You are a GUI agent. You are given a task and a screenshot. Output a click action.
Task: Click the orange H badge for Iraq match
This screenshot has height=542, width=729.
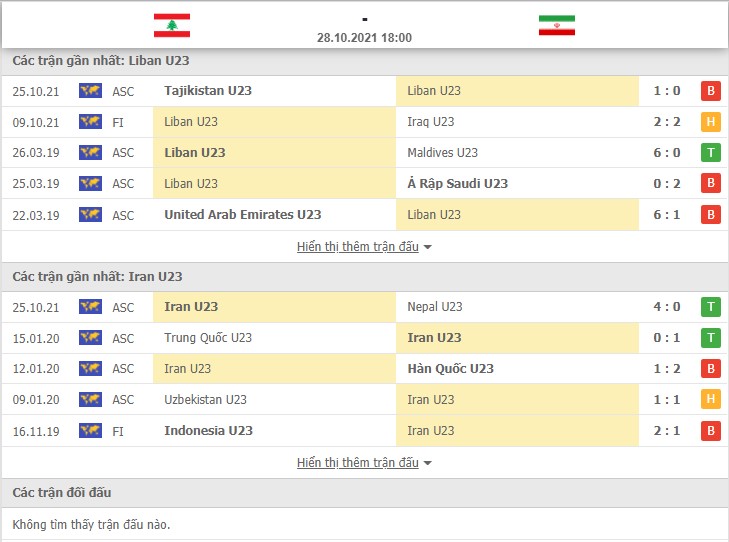pyautogui.click(x=710, y=122)
